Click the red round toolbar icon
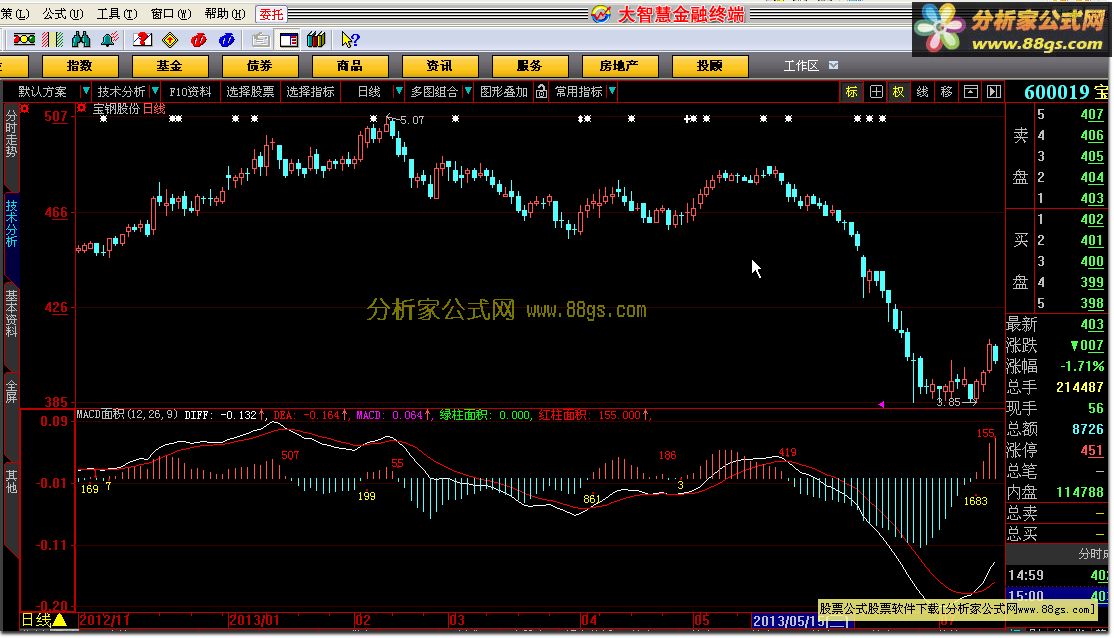This screenshot has width=1114, height=638. point(199,40)
